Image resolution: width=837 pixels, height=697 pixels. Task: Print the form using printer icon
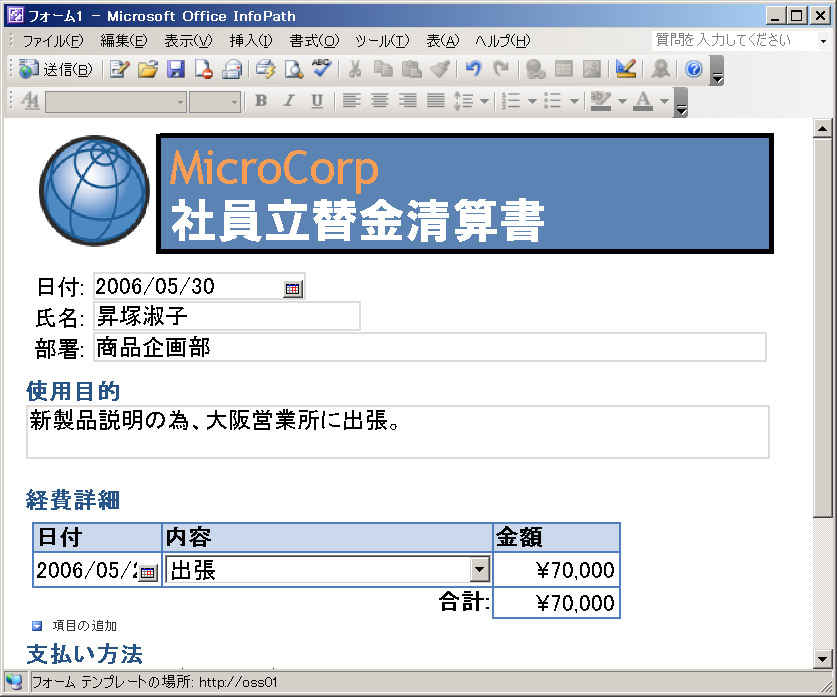pyautogui.click(x=265, y=69)
